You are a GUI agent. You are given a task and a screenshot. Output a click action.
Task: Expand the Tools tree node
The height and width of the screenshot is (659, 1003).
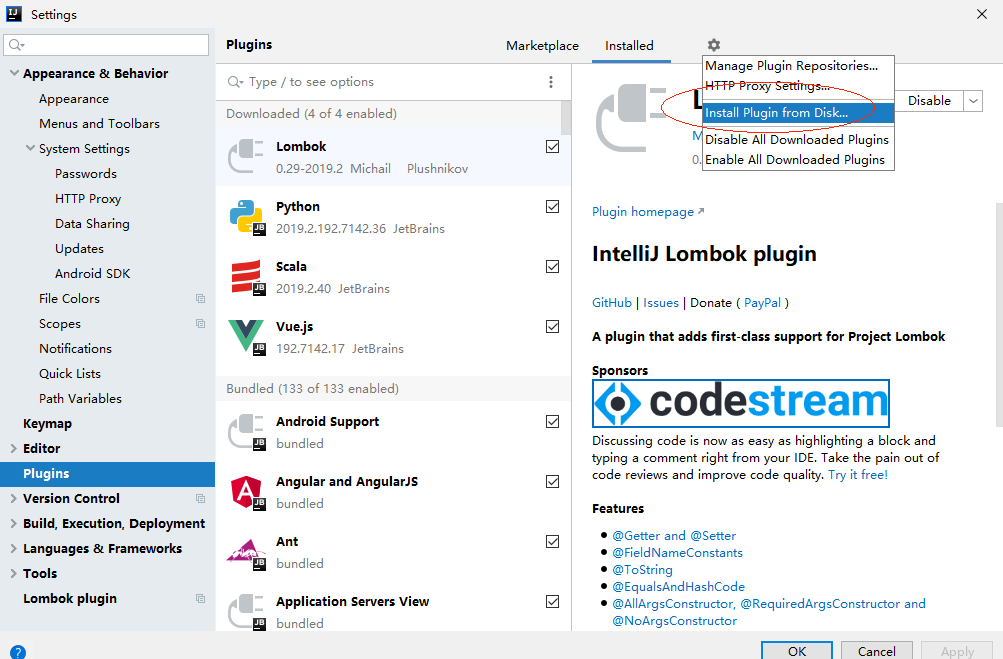coord(13,573)
